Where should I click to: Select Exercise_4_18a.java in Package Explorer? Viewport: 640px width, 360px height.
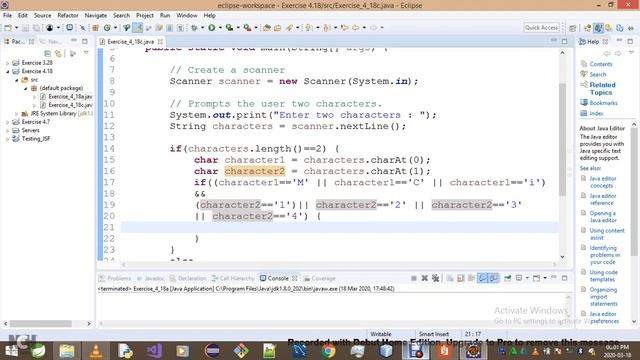coord(70,97)
